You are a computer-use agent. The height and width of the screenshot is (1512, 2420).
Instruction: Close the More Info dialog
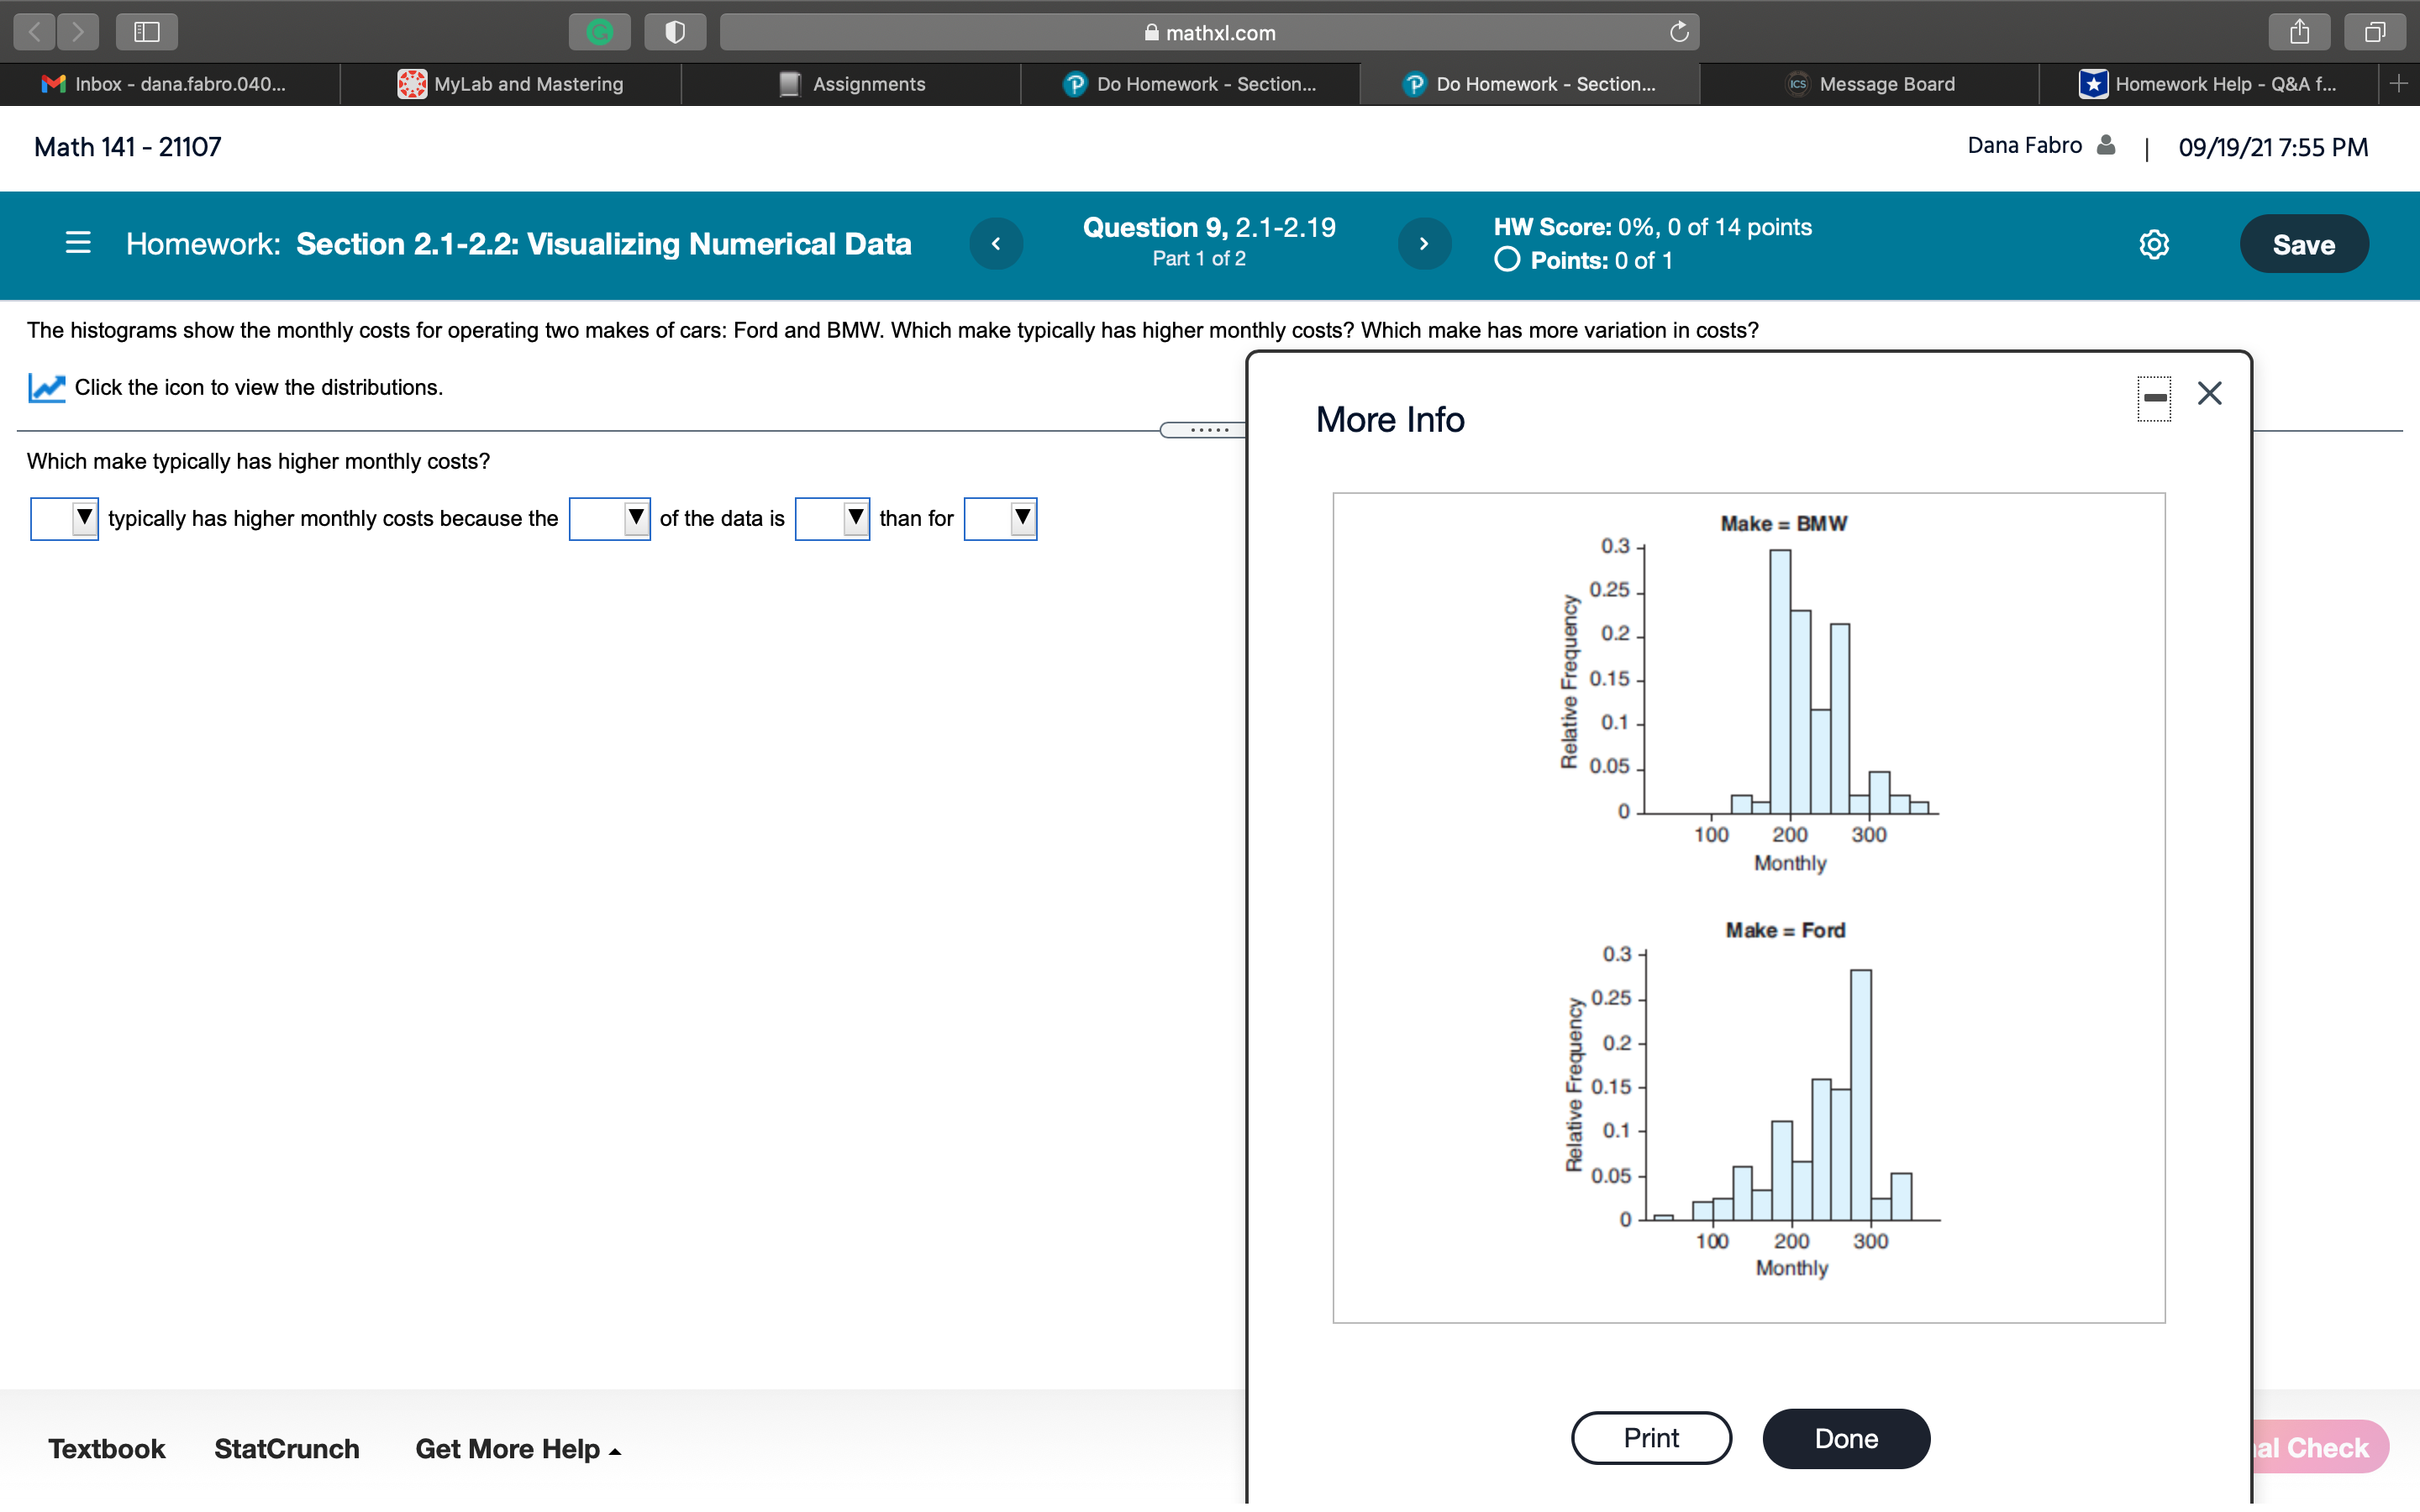[x=2209, y=393]
